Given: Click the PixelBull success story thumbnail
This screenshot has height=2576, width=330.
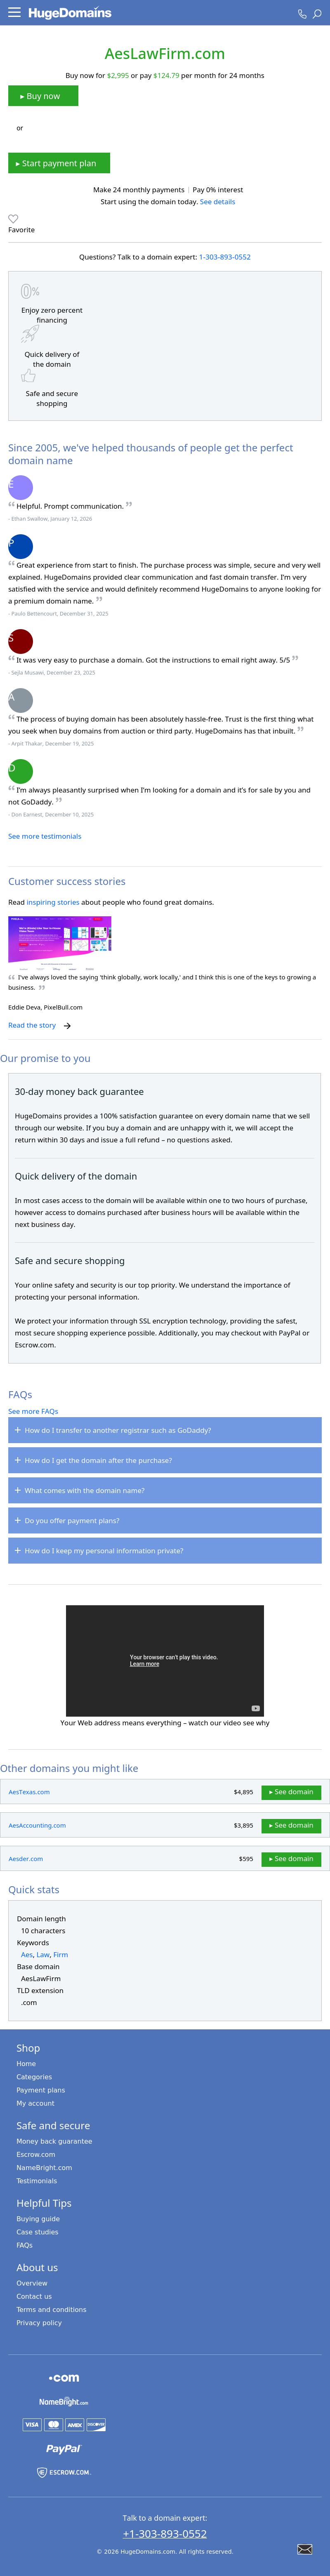Looking at the screenshot, I should coord(60,938).
